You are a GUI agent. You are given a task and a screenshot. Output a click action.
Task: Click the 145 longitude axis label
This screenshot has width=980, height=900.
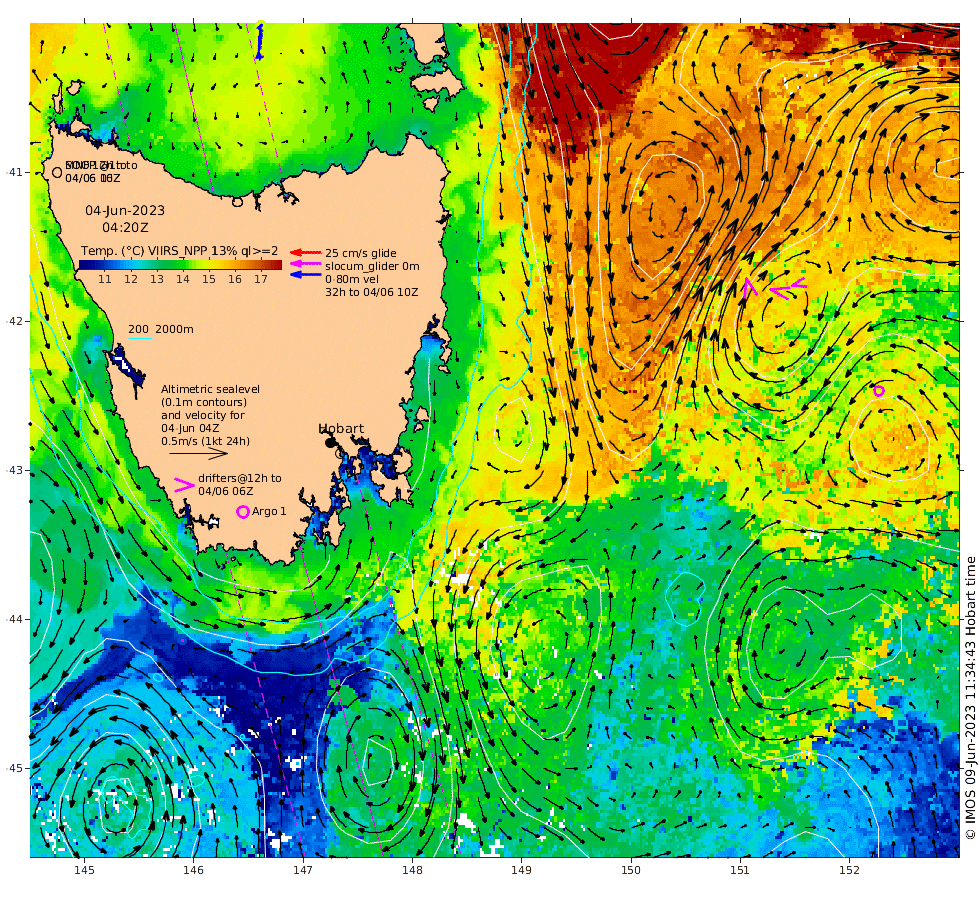tap(84, 869)
